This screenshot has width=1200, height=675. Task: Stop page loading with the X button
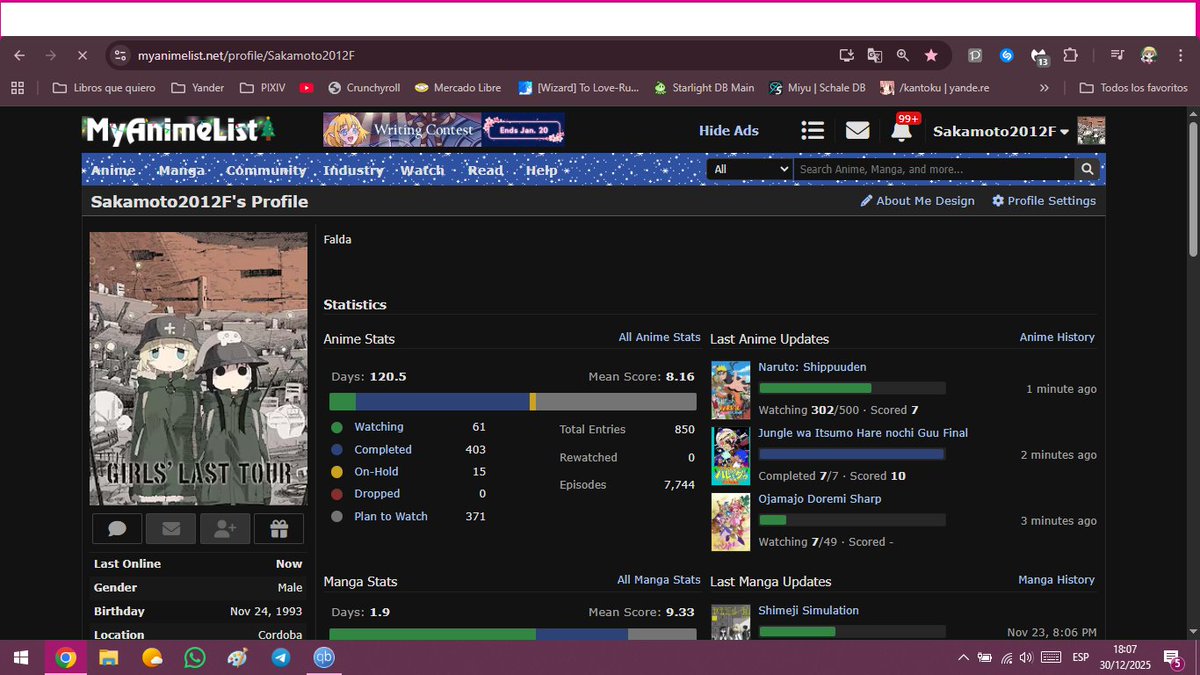coord(82,56)
